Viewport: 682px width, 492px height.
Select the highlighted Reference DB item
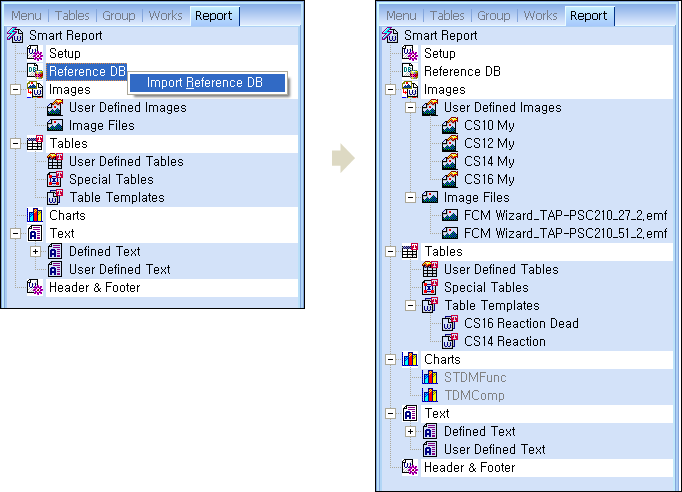coord(87,72)
